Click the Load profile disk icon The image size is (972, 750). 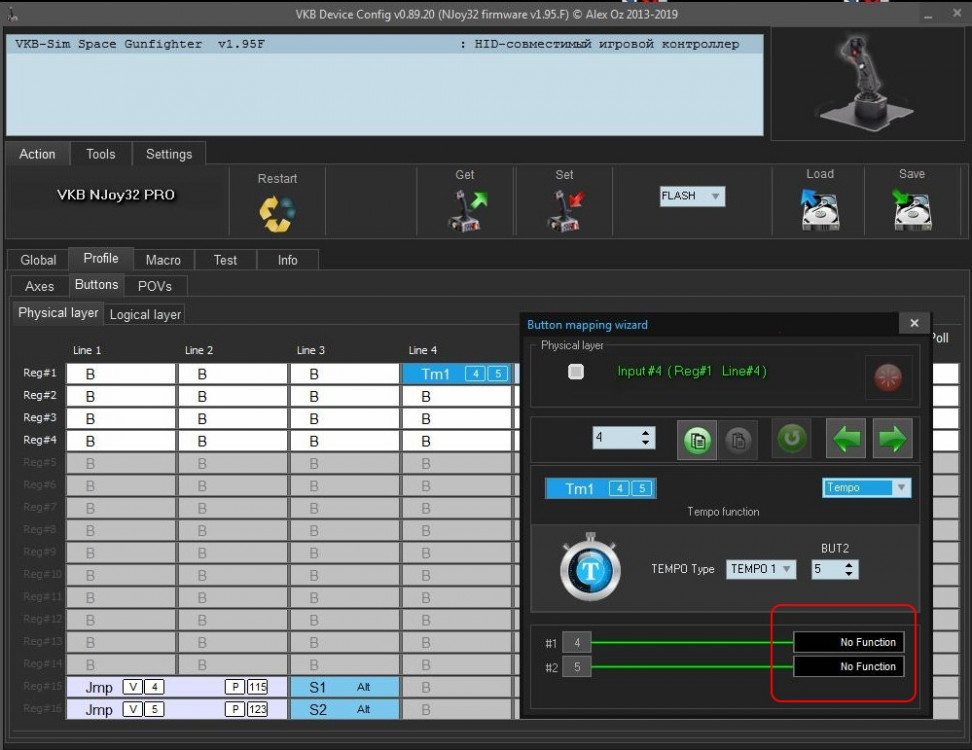pos(819,209)
